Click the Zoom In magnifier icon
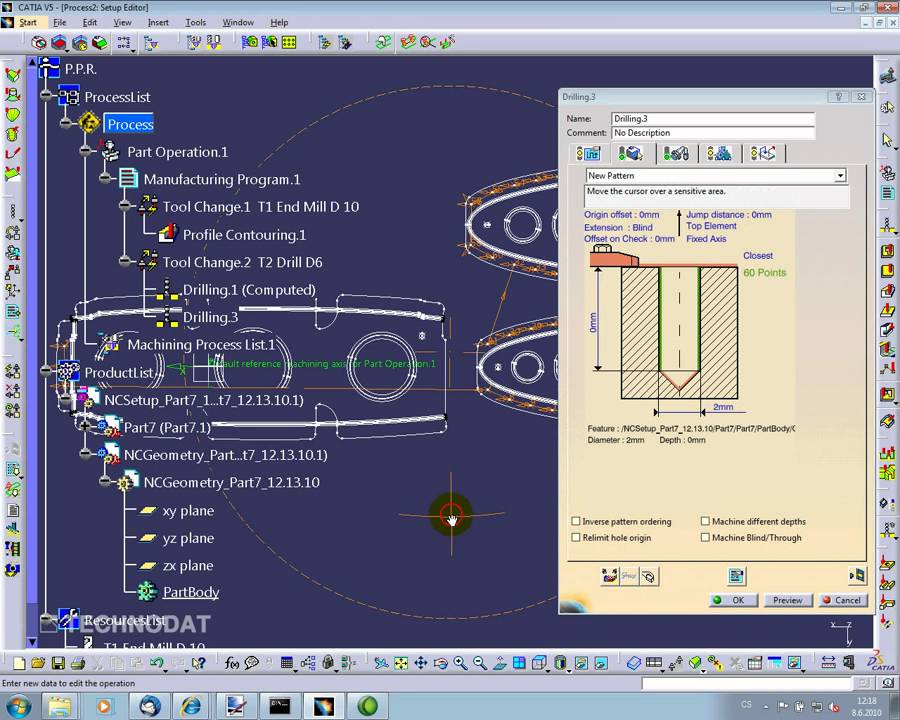The image size is (900, 720). 460,663
